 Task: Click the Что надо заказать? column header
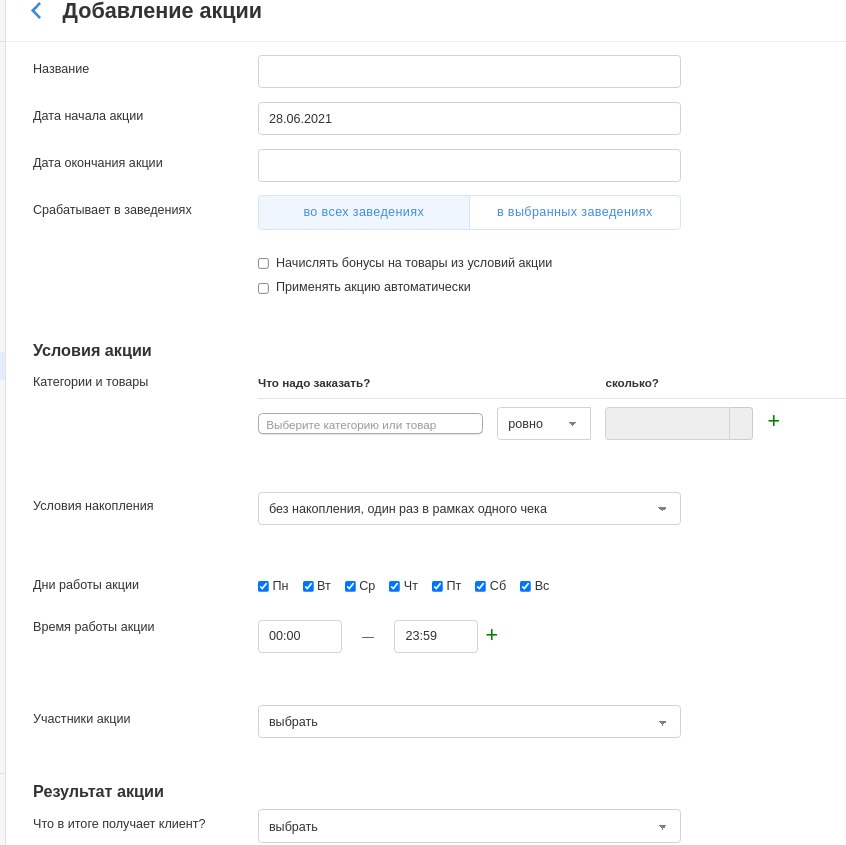tap(314, 383)
